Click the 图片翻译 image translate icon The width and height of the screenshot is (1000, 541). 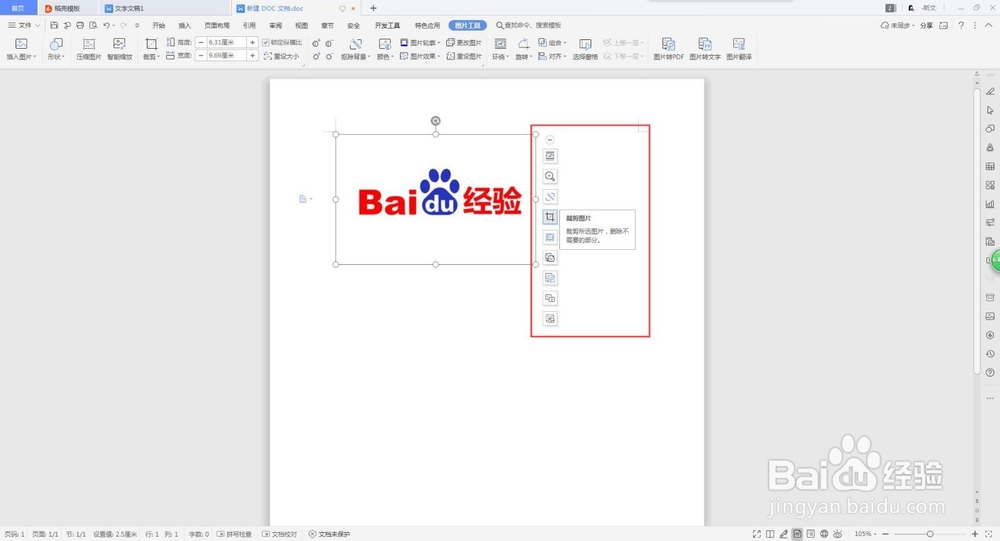tap(739, 48)
